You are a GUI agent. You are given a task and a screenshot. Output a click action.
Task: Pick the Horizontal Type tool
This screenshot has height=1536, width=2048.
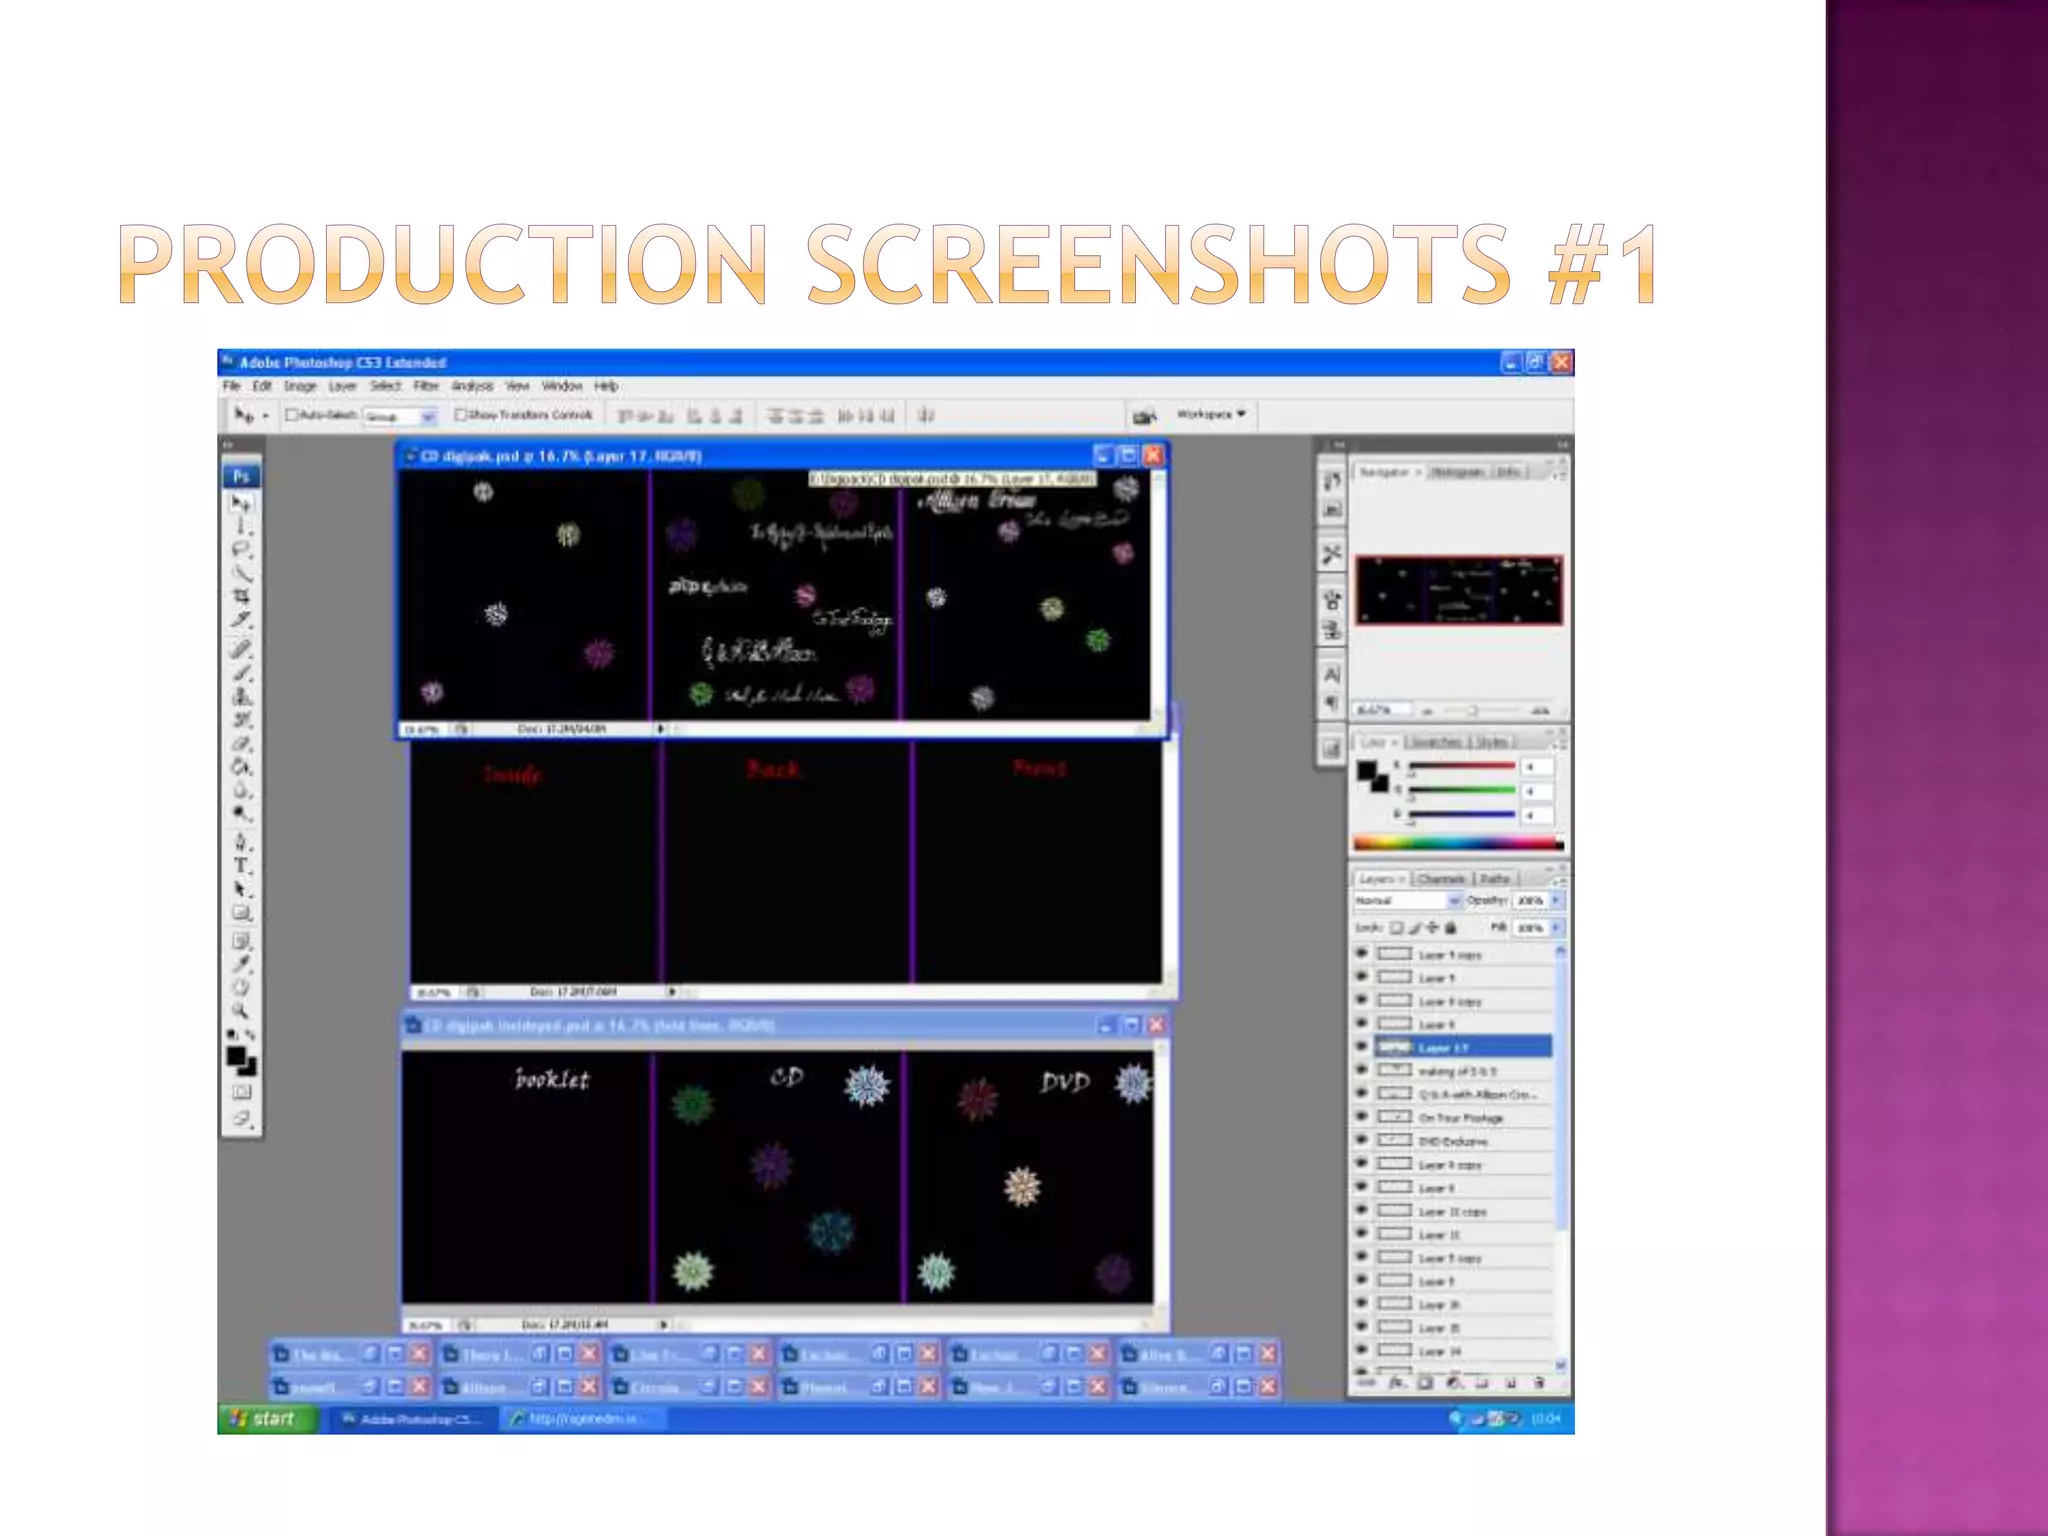coord(241,866)
